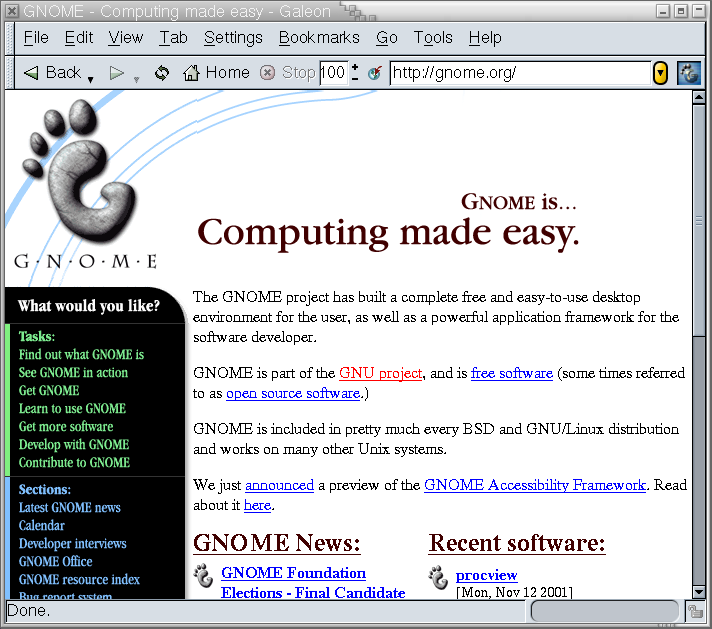This screenshot has height=629, width=712.
Task: Open the Tools menu
Action: pos(433,38)
